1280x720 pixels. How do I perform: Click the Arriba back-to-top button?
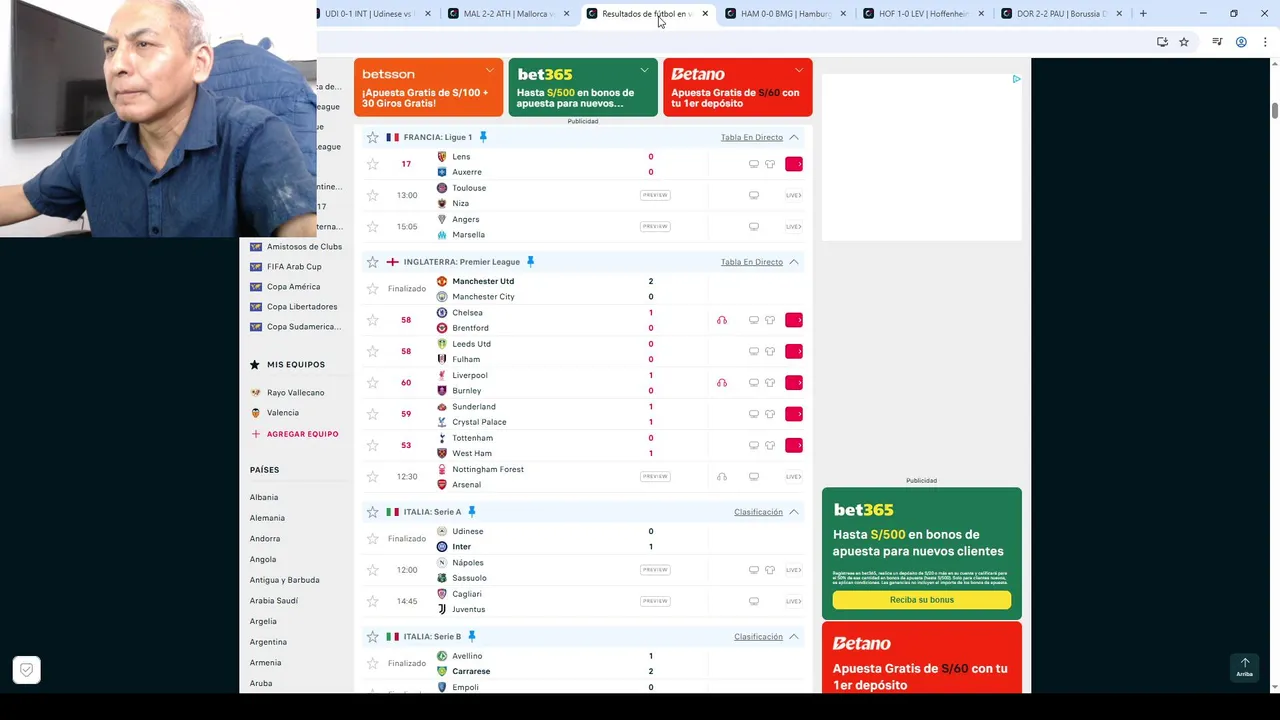pos(1245,667)
